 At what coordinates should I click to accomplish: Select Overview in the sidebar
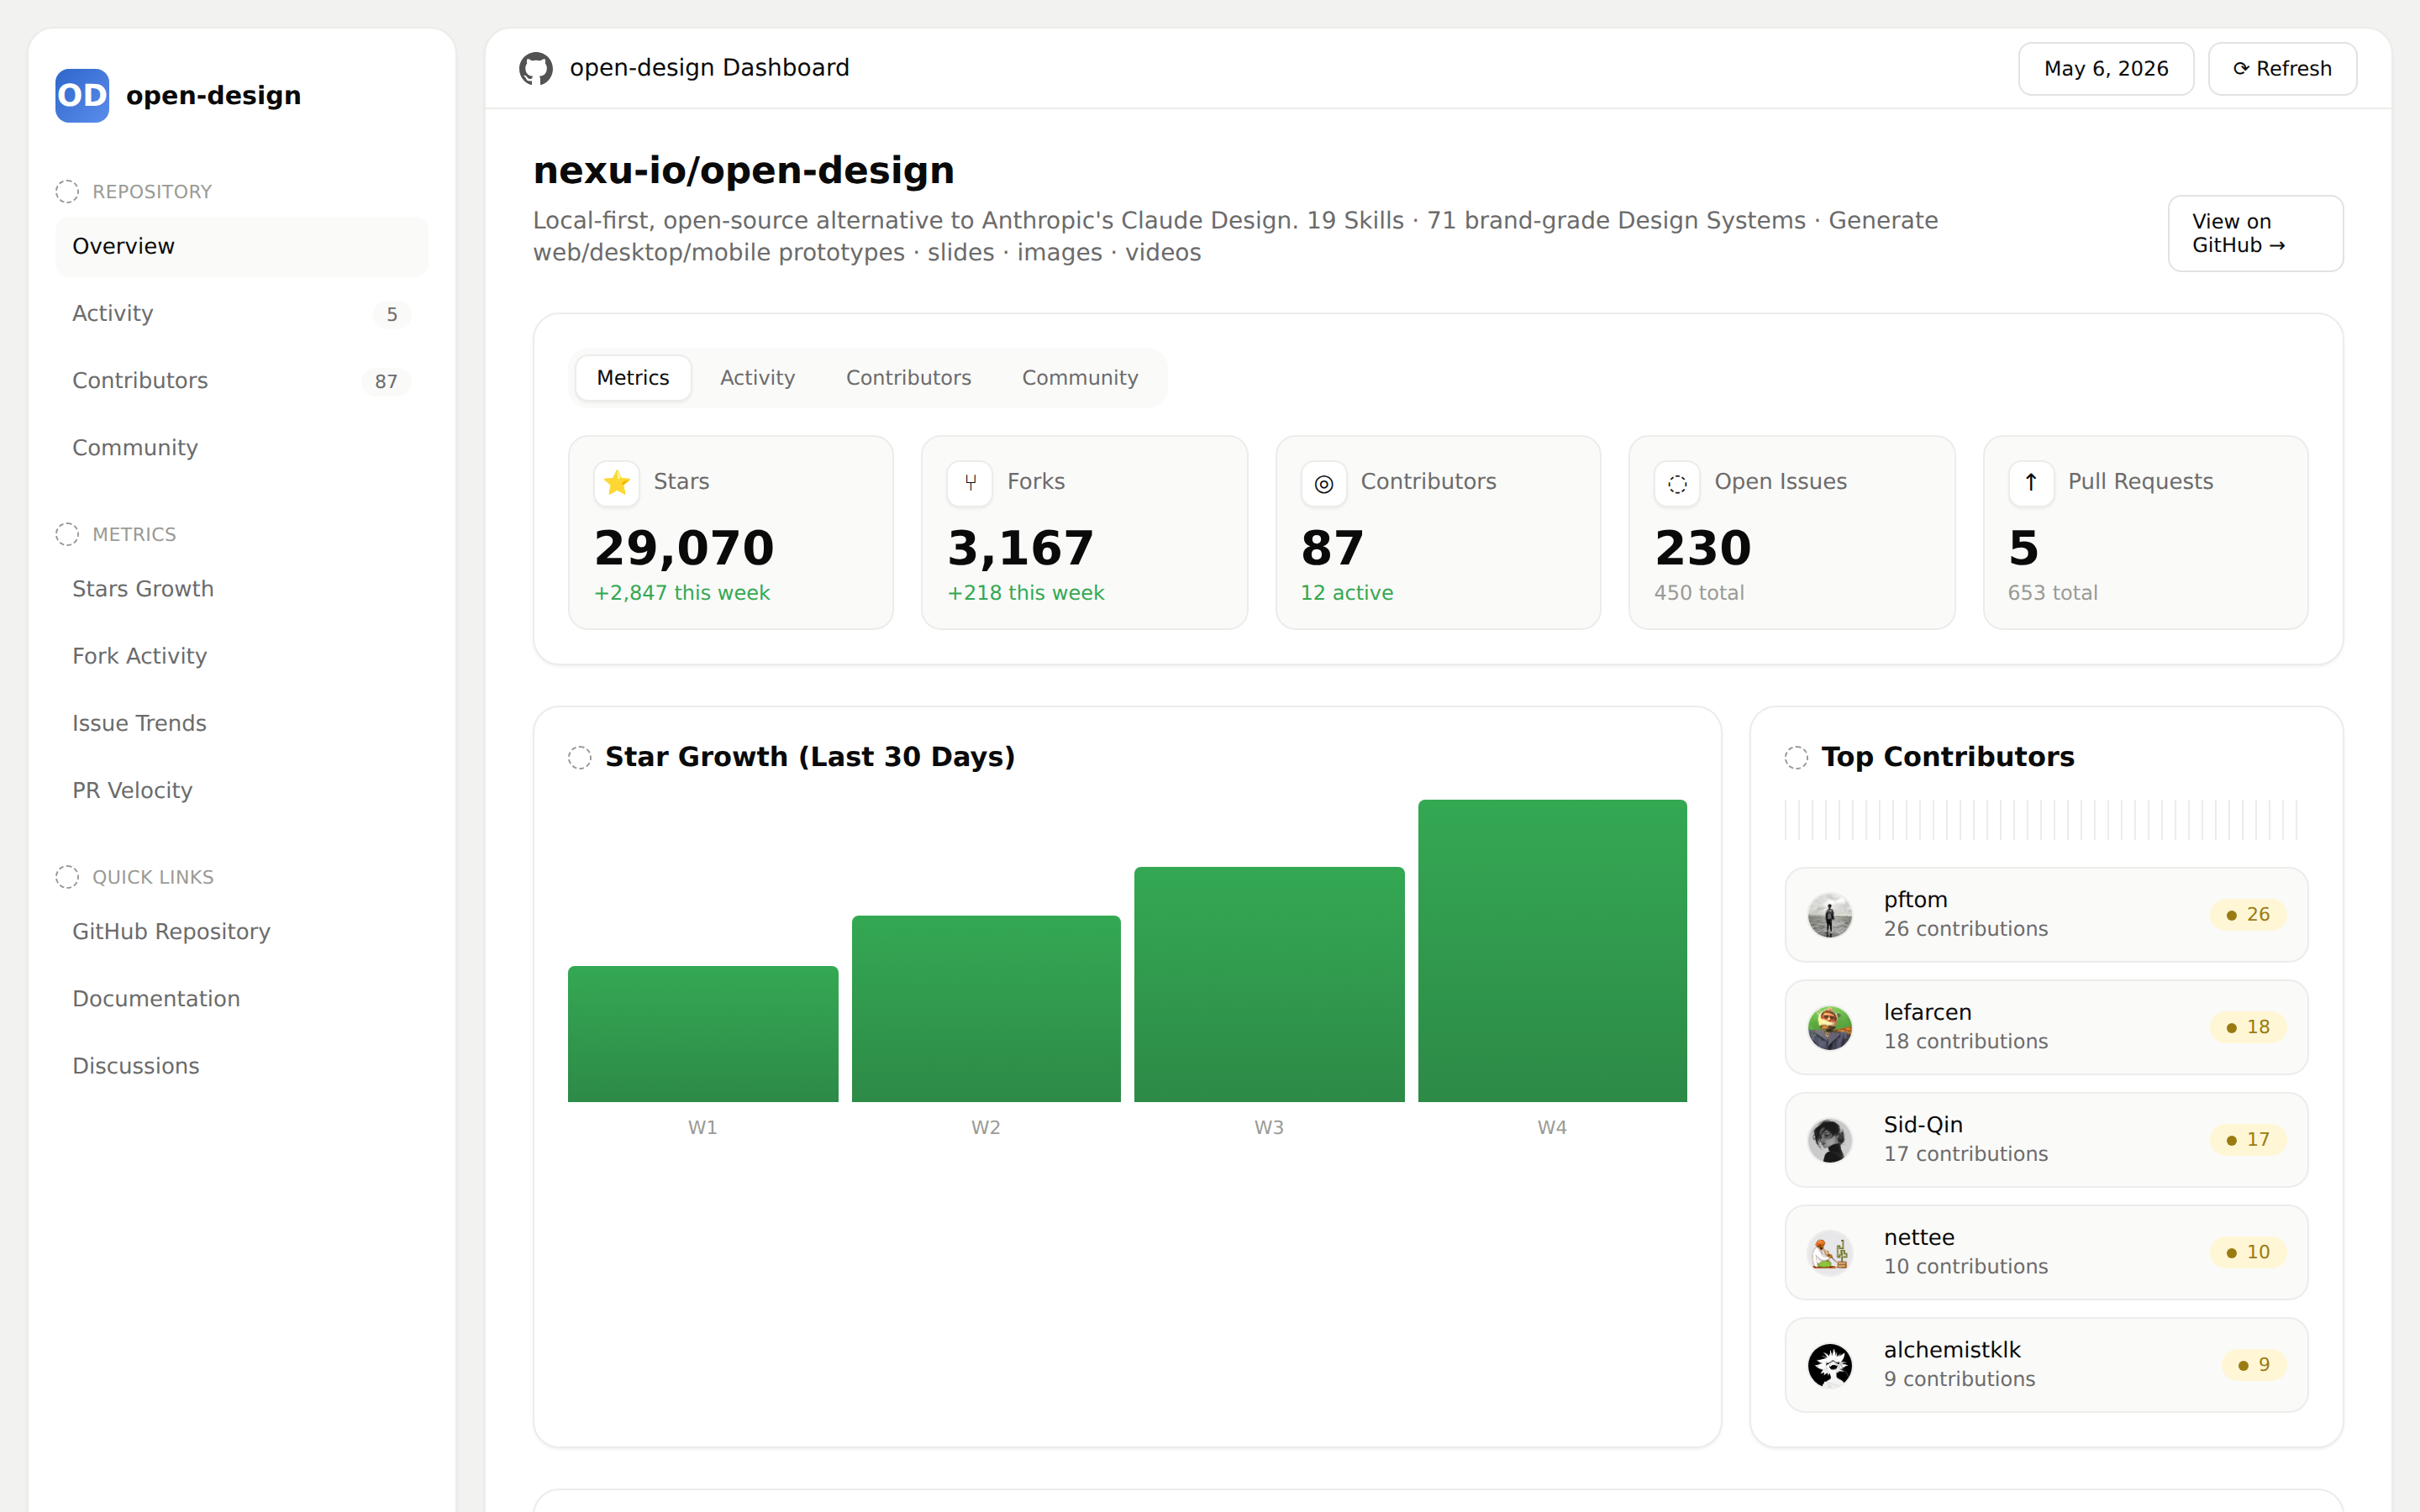pos(242,246)
